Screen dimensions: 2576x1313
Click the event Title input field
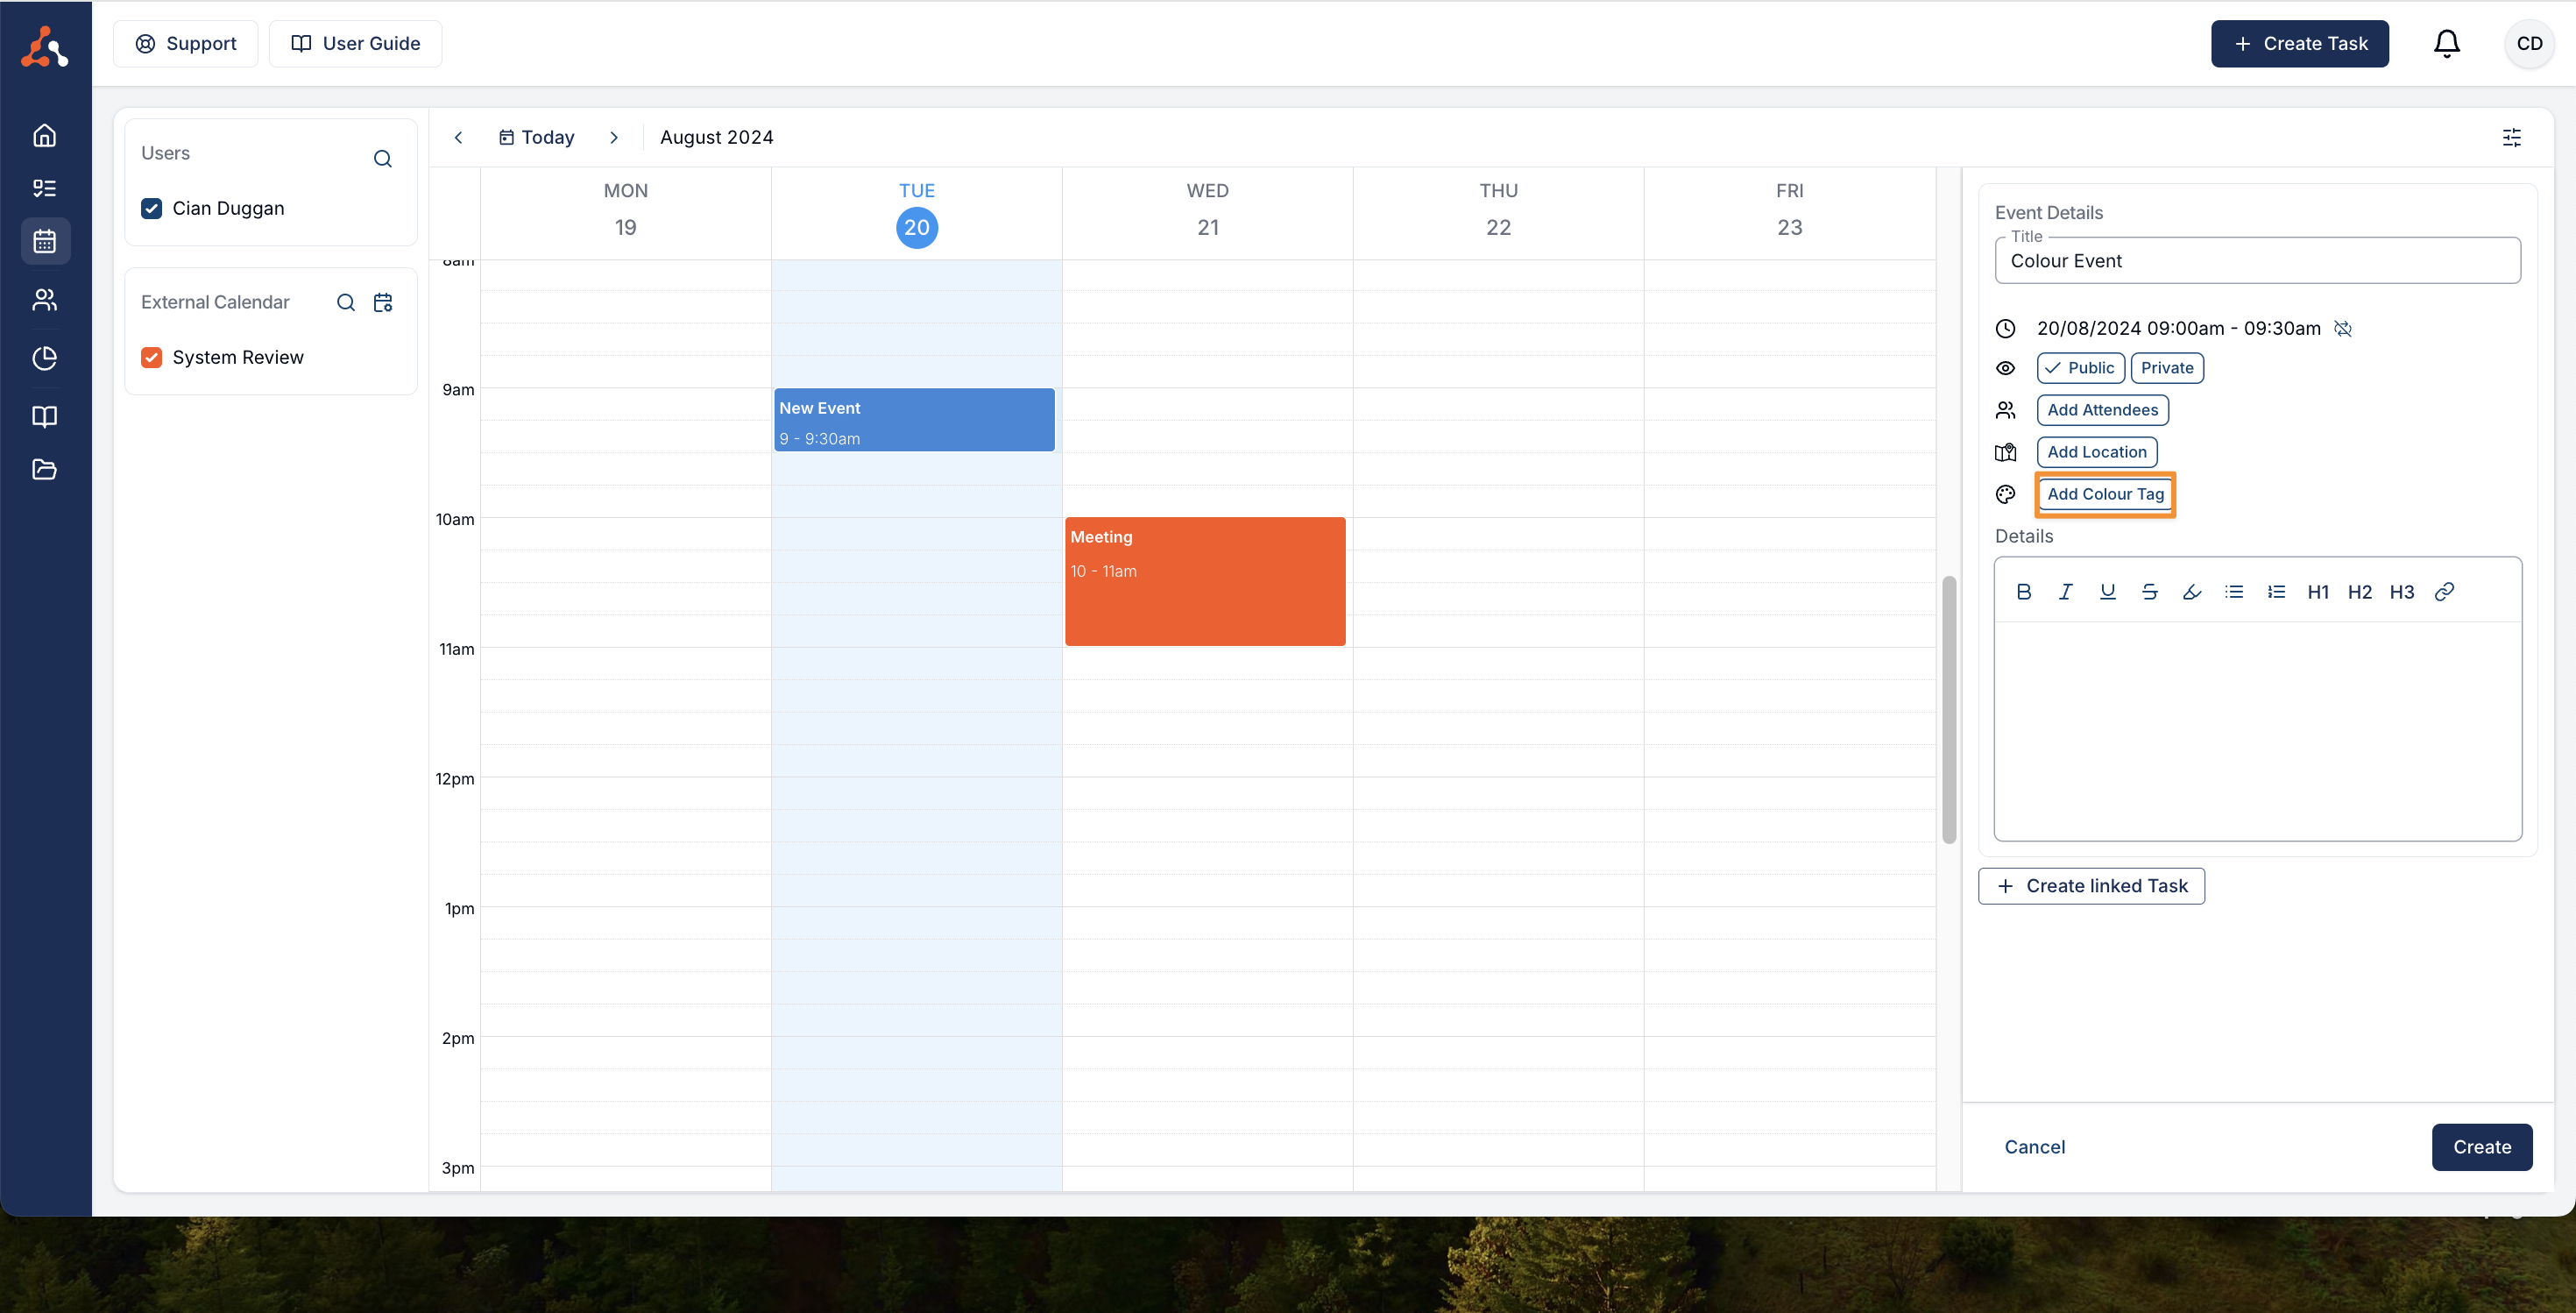(x=2257, y=261)
